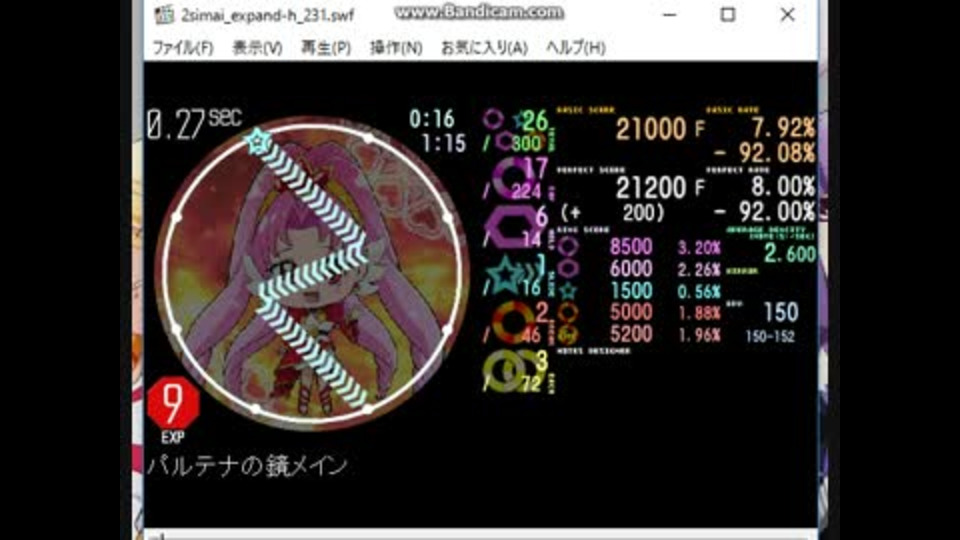960x540 pixels.
Task: Click the total time 1:15
Action: tap(443, 143)
